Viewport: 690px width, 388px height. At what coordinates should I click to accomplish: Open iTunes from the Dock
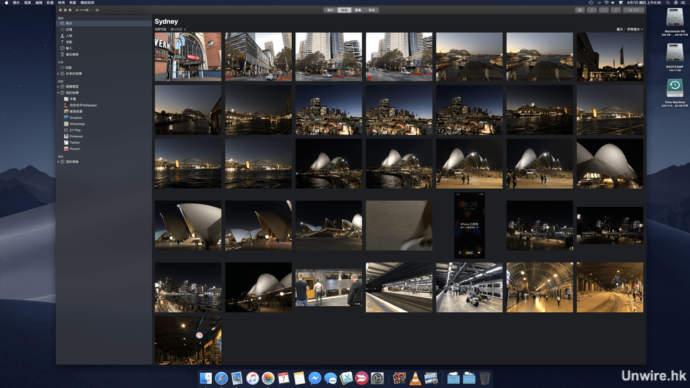click(x=252, y=378)
